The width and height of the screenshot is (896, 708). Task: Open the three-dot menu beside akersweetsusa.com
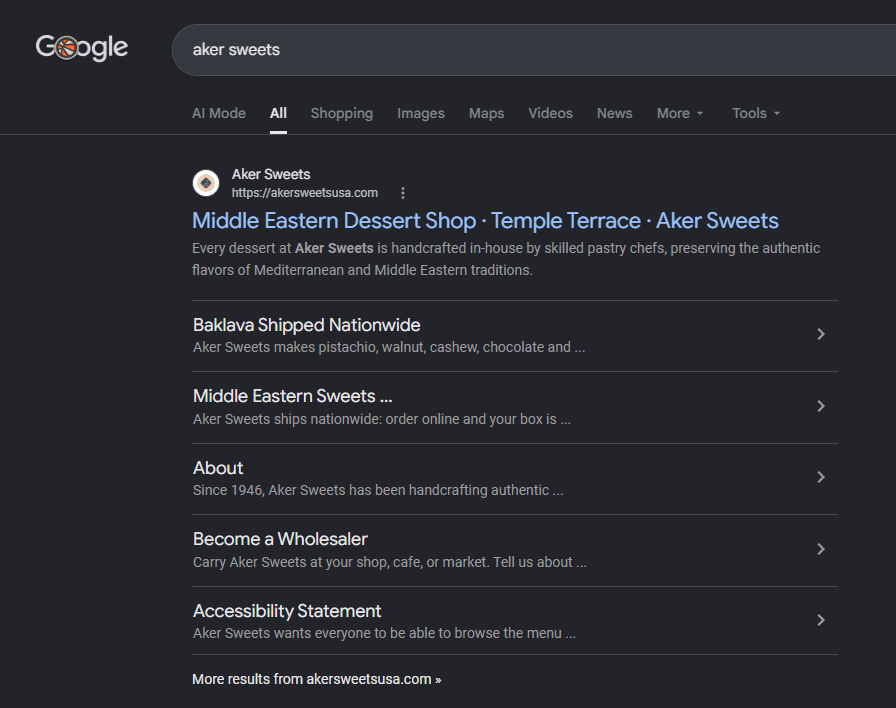(x=403, y=193)
